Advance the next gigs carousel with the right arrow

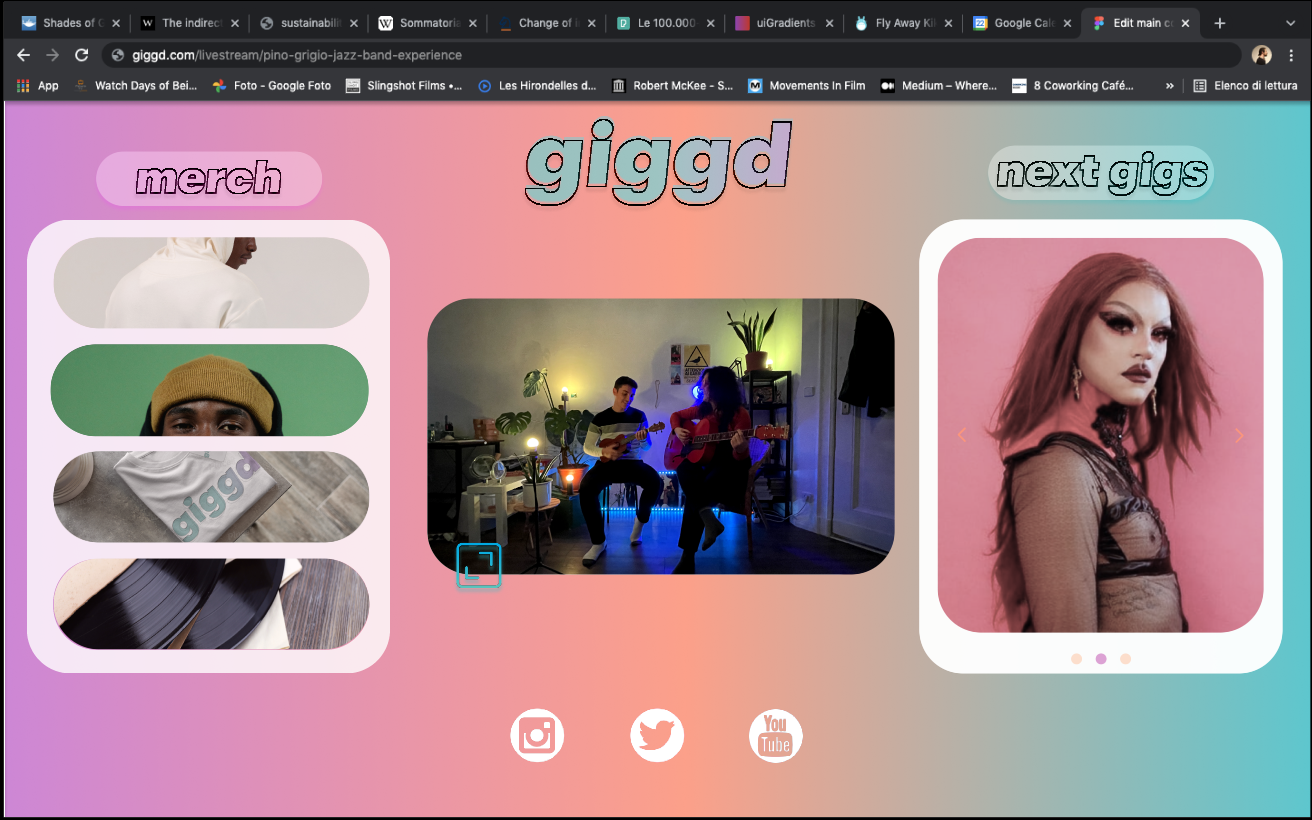(x=1240, y=435)
